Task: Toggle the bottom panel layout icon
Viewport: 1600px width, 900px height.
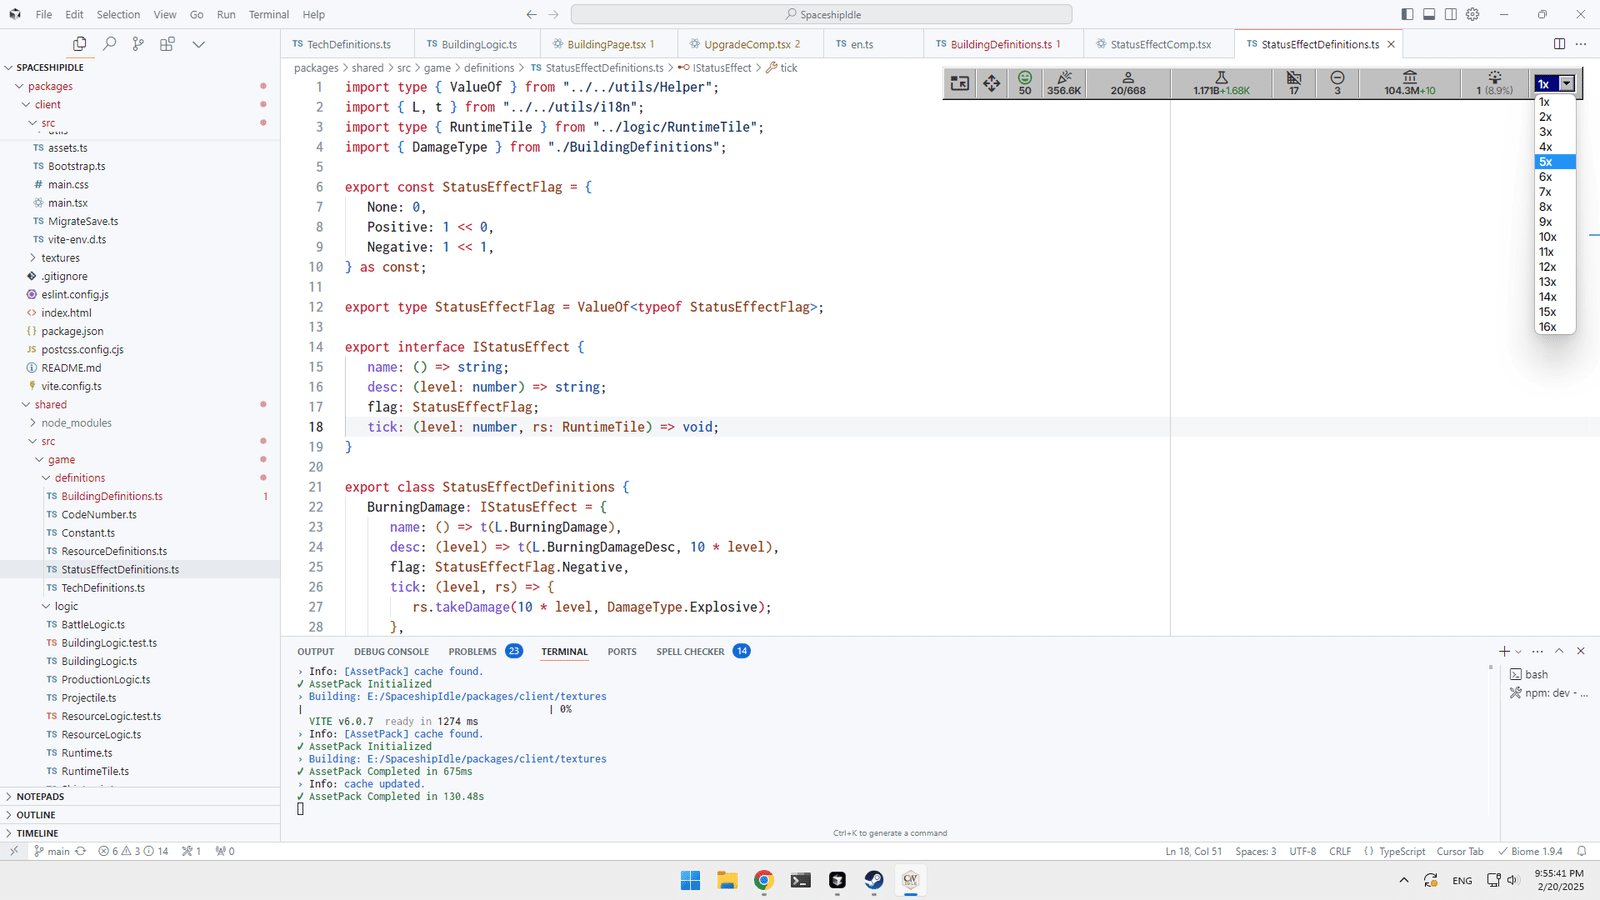Action: point(1429,14)
